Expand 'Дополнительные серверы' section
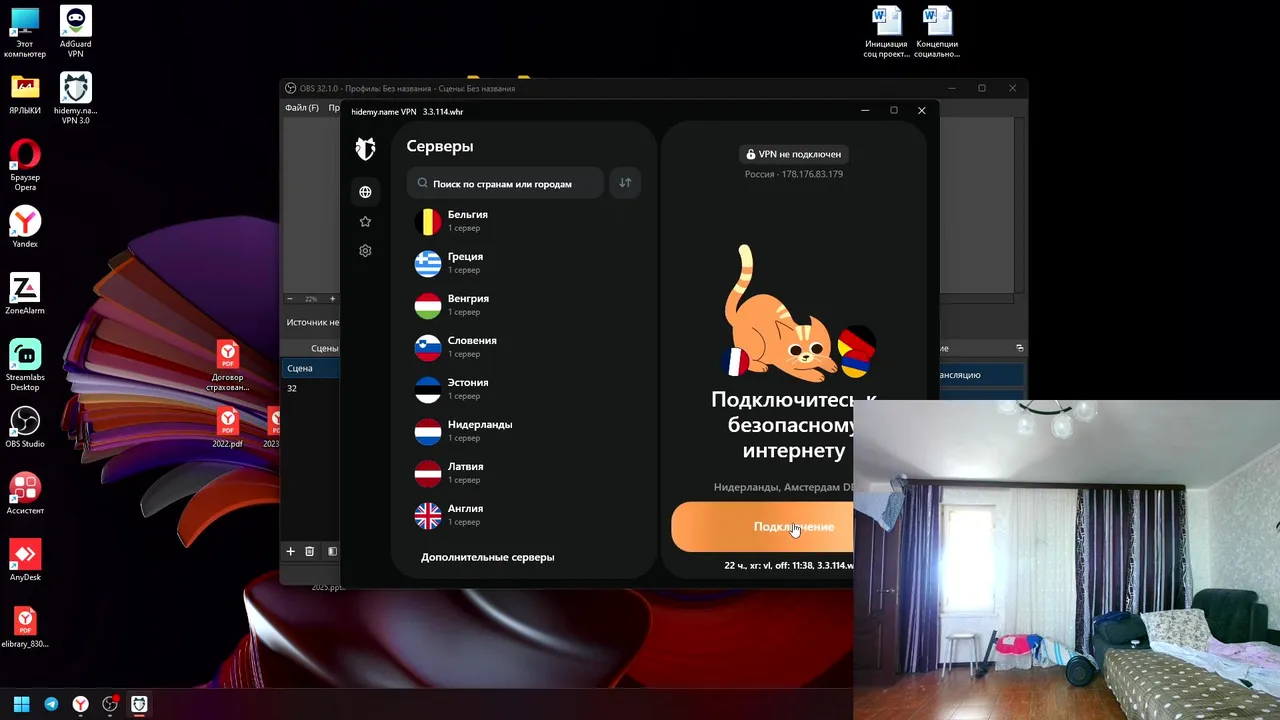This screenshot has height=720, width=1280. tap(487, 557)
